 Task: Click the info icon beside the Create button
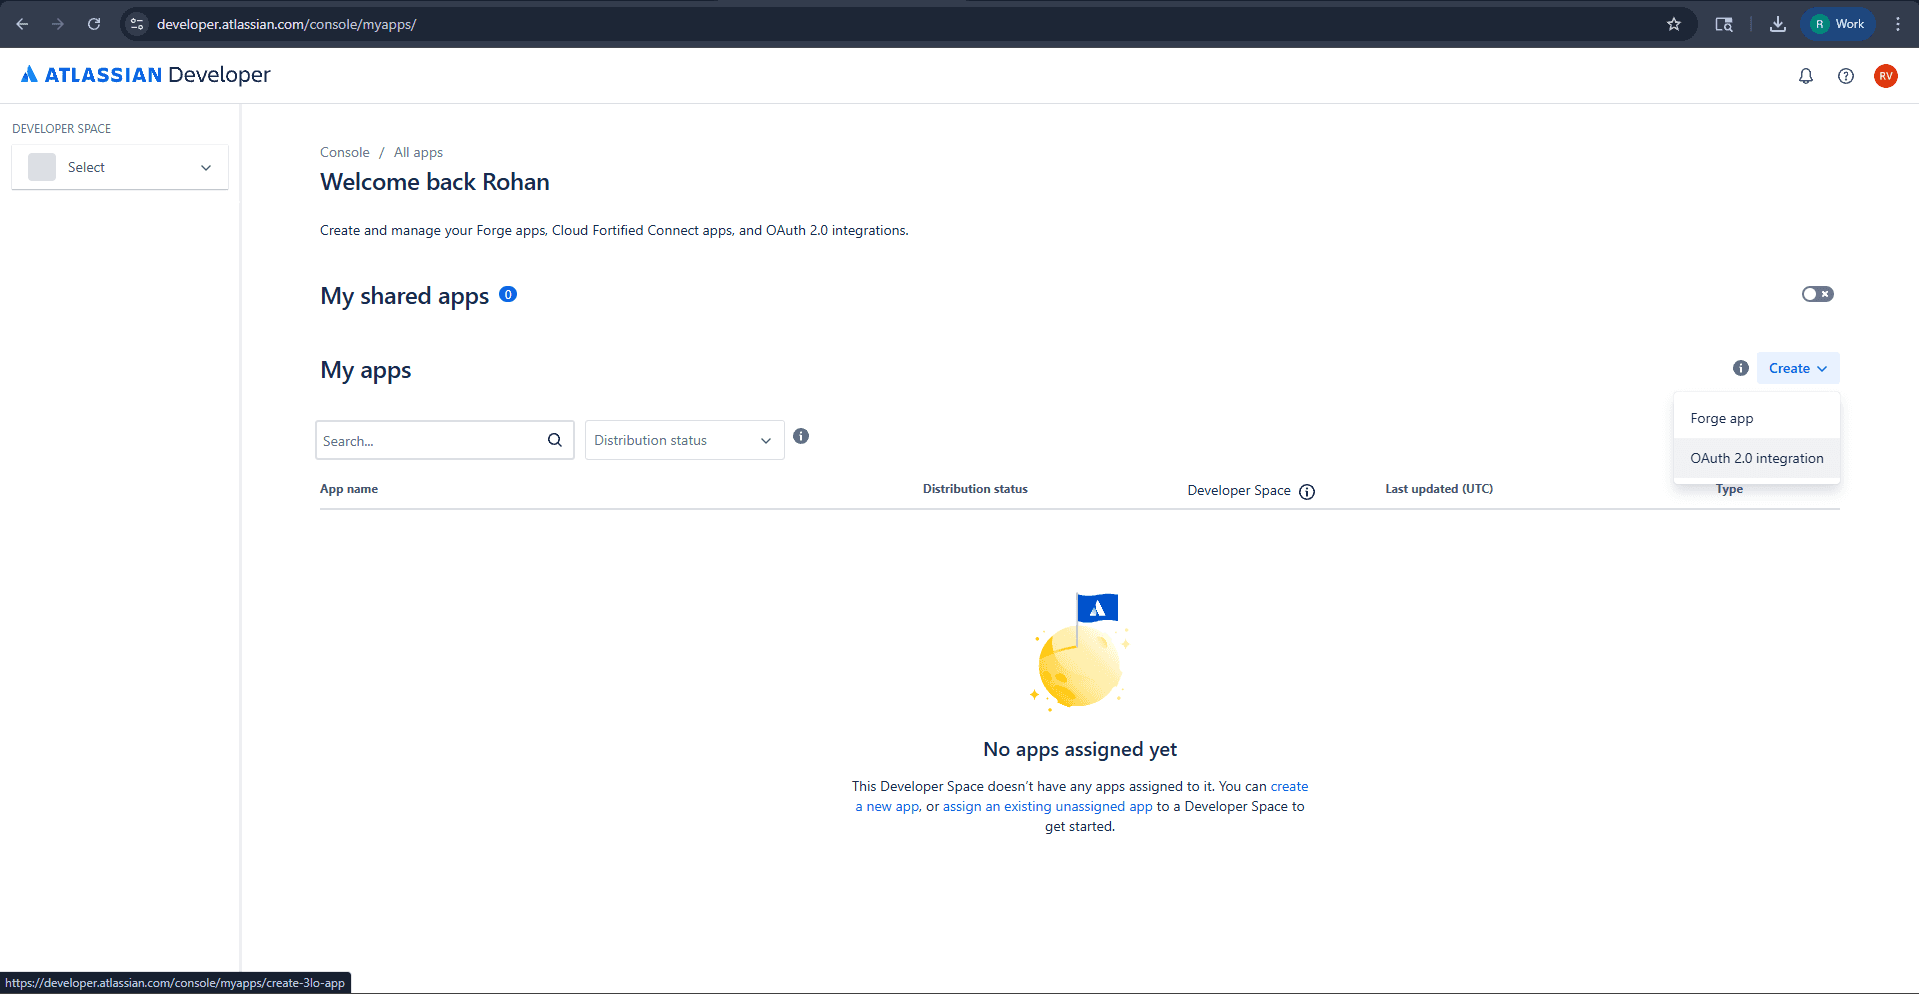pos(1740,368)
